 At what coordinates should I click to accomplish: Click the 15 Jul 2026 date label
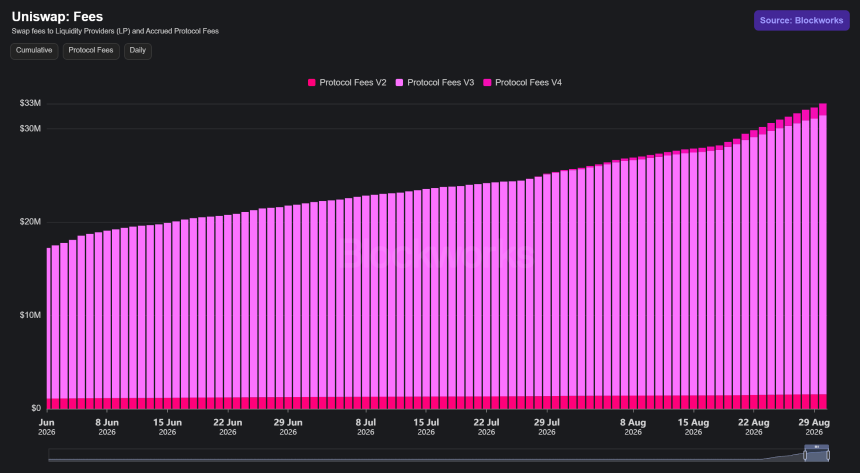[x=426, y=427]
